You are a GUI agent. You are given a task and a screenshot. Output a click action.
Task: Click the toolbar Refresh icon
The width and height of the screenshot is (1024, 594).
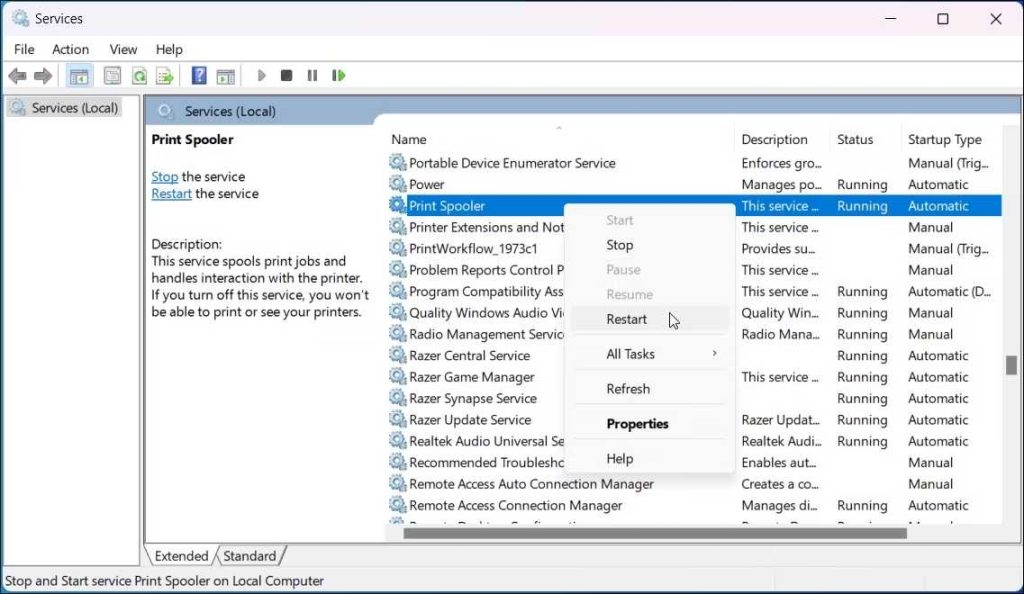pos(139,76)
